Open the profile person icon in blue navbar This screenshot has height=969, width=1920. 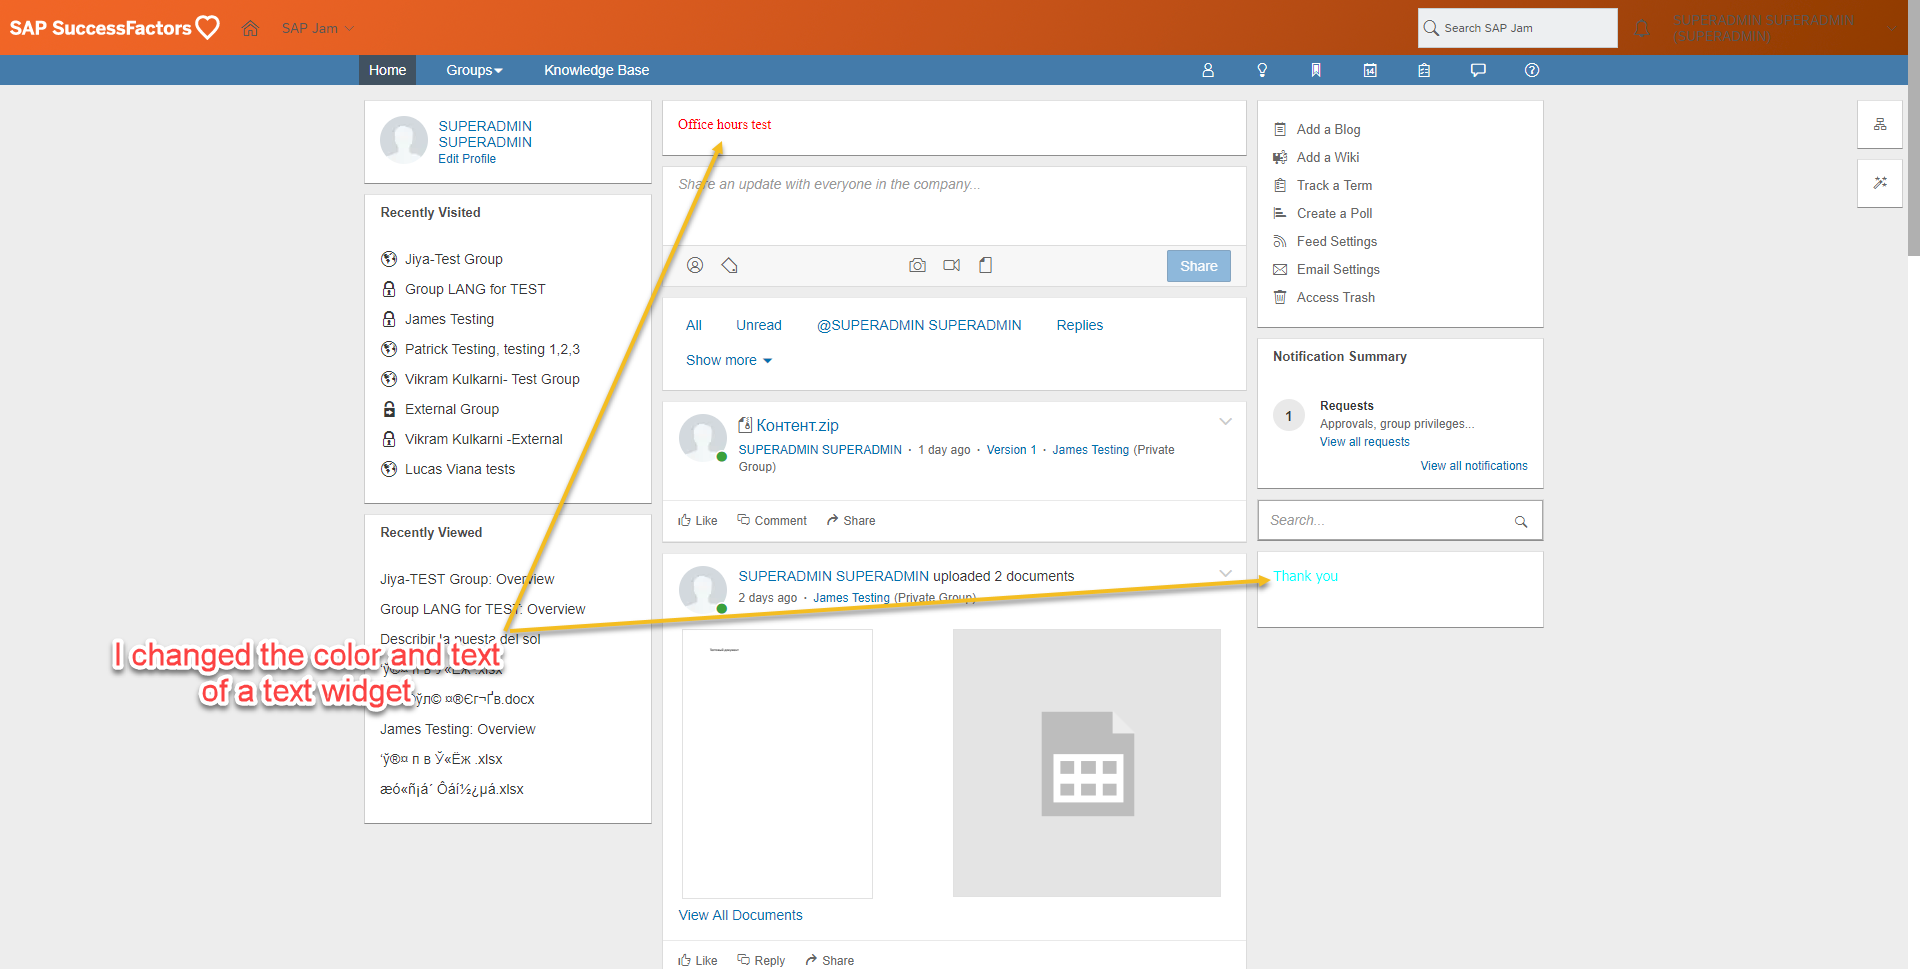point(1208,70)
